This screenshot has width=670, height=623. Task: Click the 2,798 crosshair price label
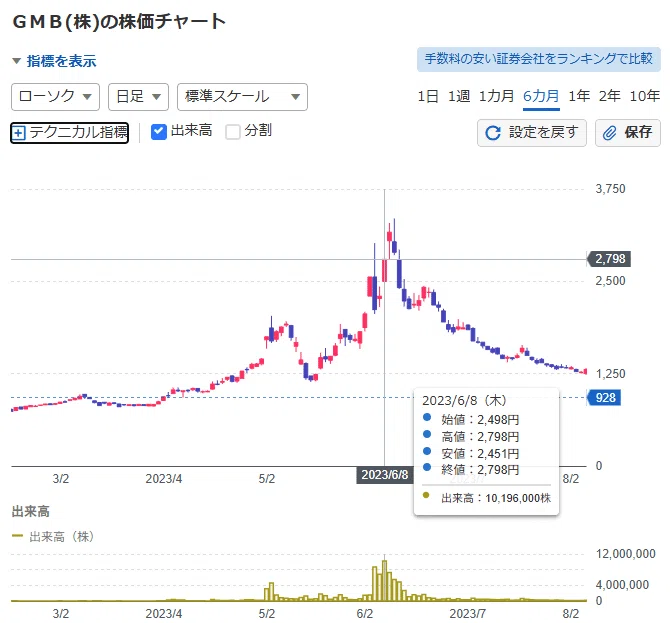[609, 259]
